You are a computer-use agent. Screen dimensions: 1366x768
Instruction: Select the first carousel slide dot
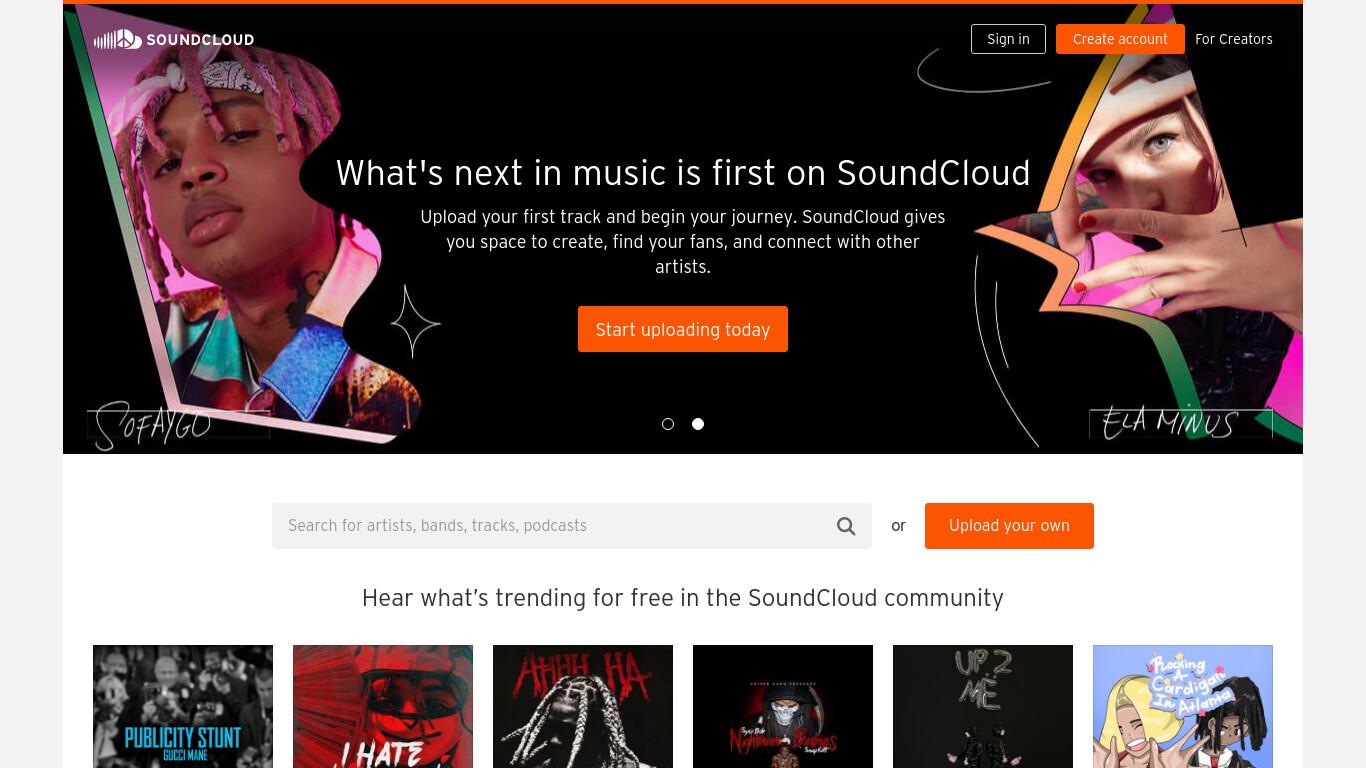[668, 424]
